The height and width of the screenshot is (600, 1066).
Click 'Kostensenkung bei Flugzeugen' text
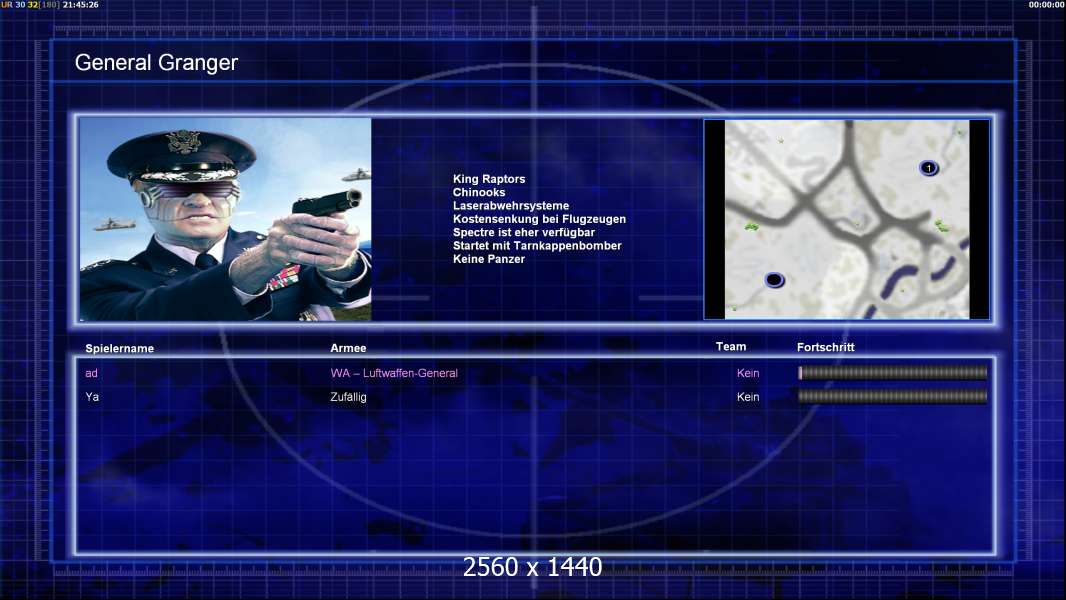point(539,219)
